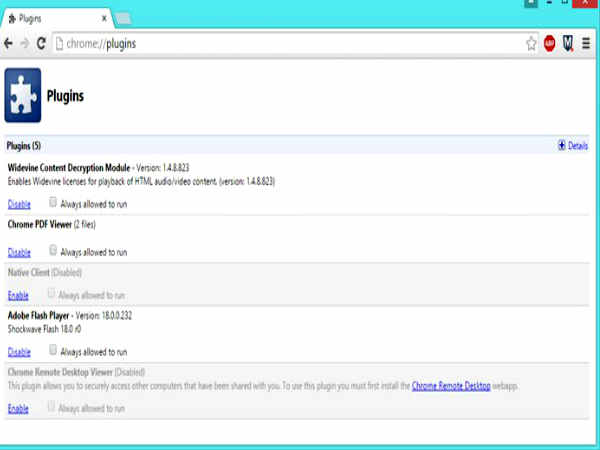Viewport: 600px width, 450px height.
Task: Click the Chrome PDF Viewer title
Action: 40,224
